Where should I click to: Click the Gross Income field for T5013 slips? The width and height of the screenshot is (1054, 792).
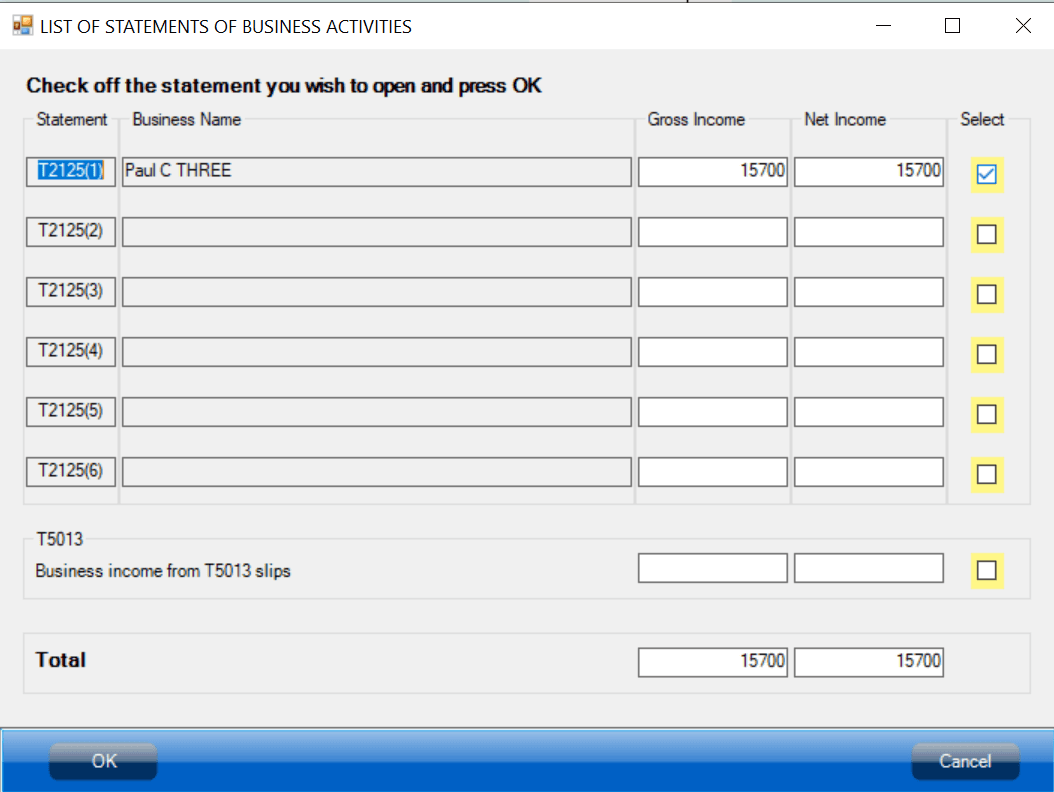point(712,567)
